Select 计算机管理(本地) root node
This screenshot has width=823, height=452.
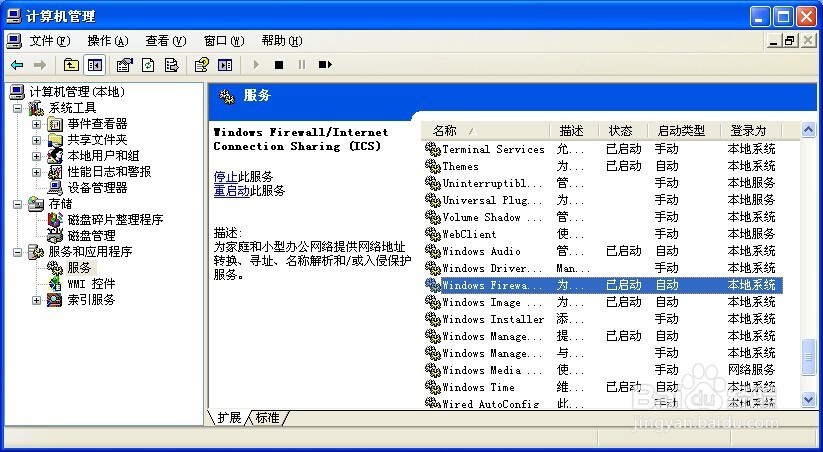pos(77,92)
